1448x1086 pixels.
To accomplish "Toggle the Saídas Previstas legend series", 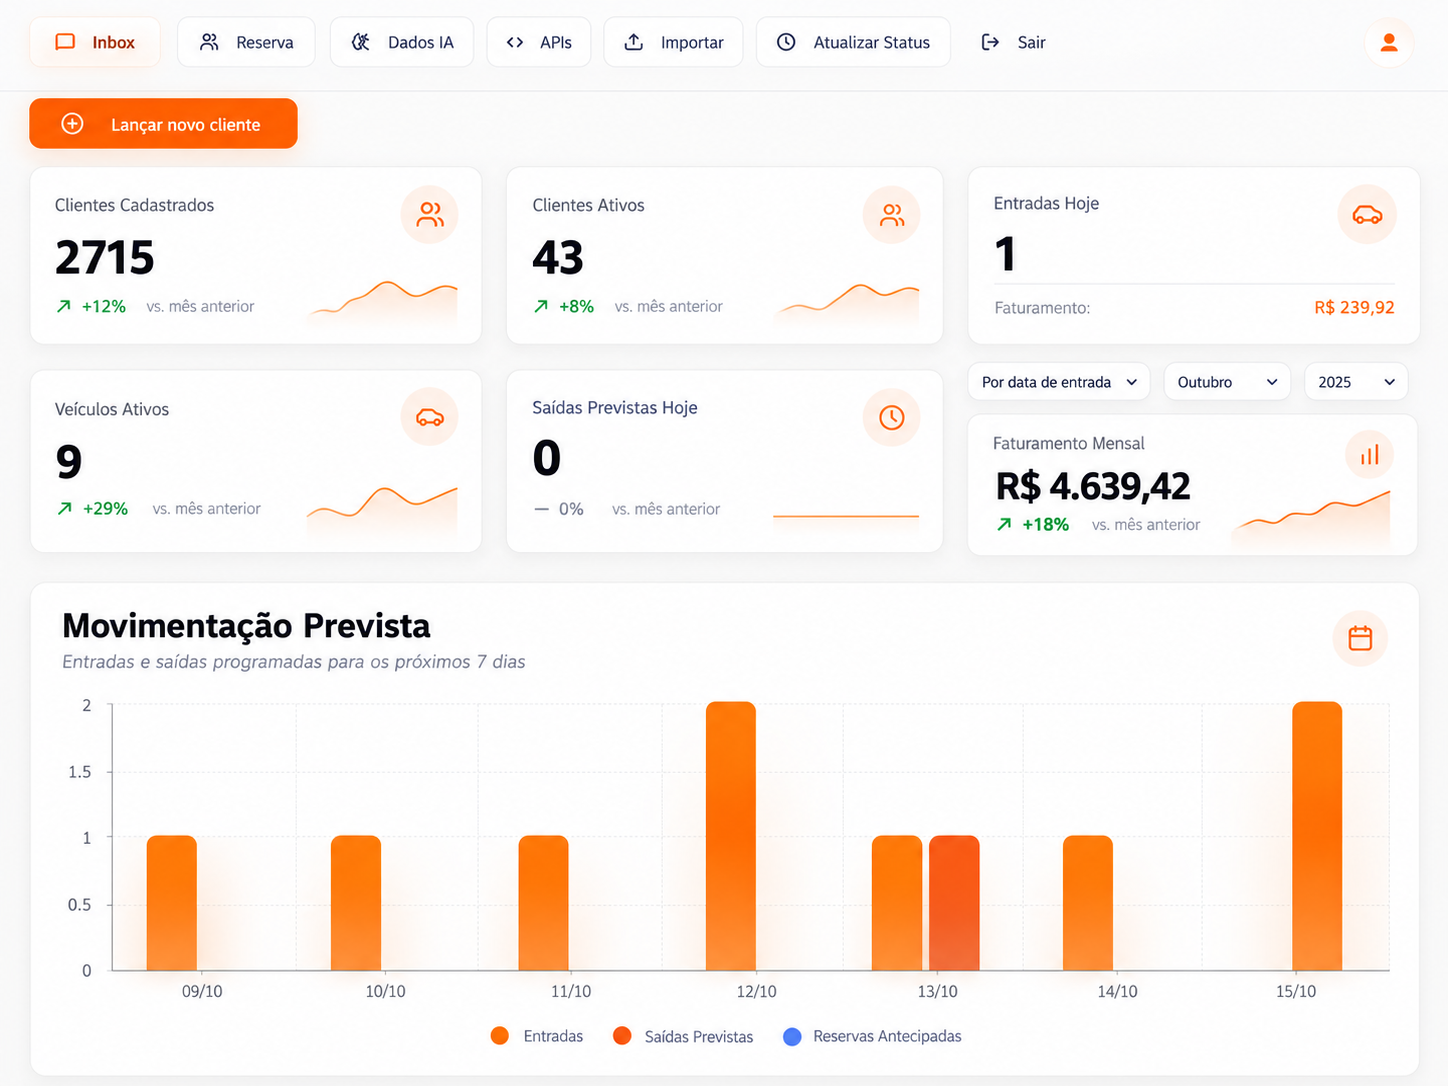I will pos(683,1036).
